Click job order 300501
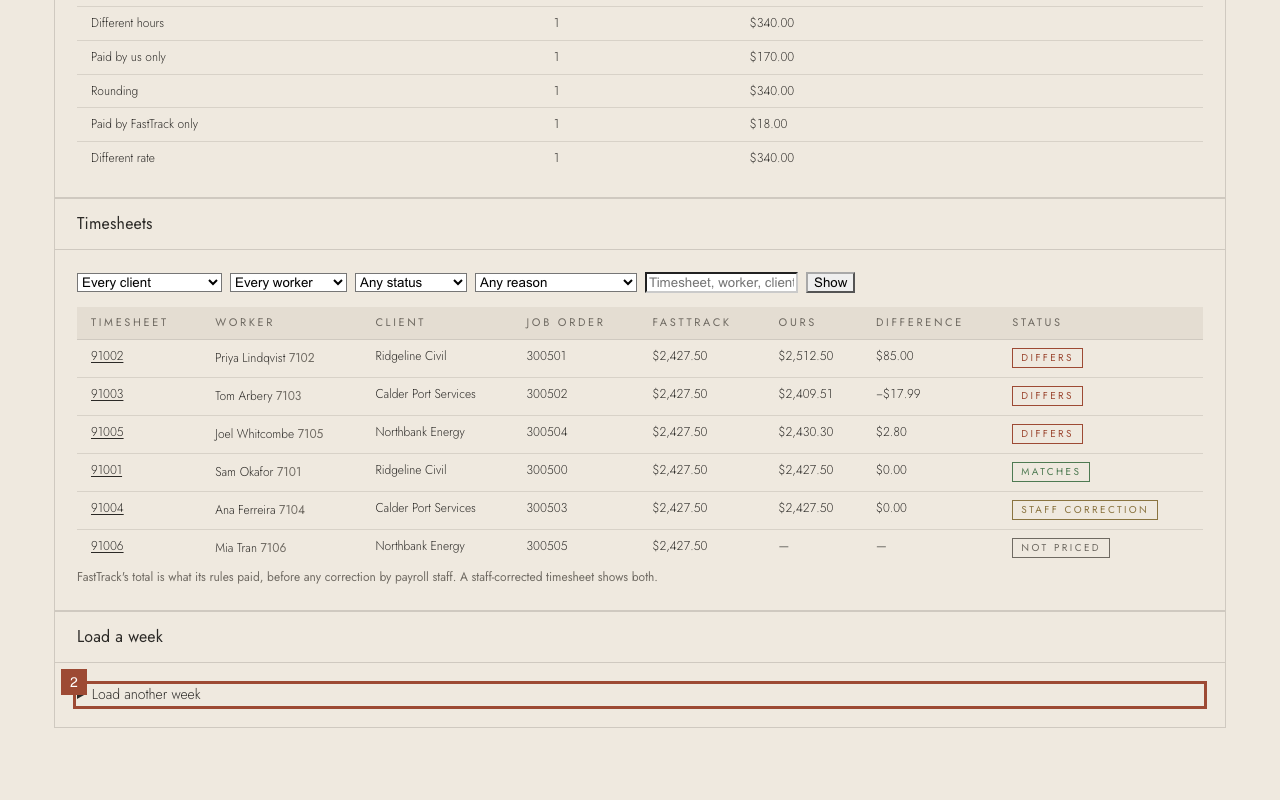The height and width of the screenshot is (800, 1280). (547, 356)
